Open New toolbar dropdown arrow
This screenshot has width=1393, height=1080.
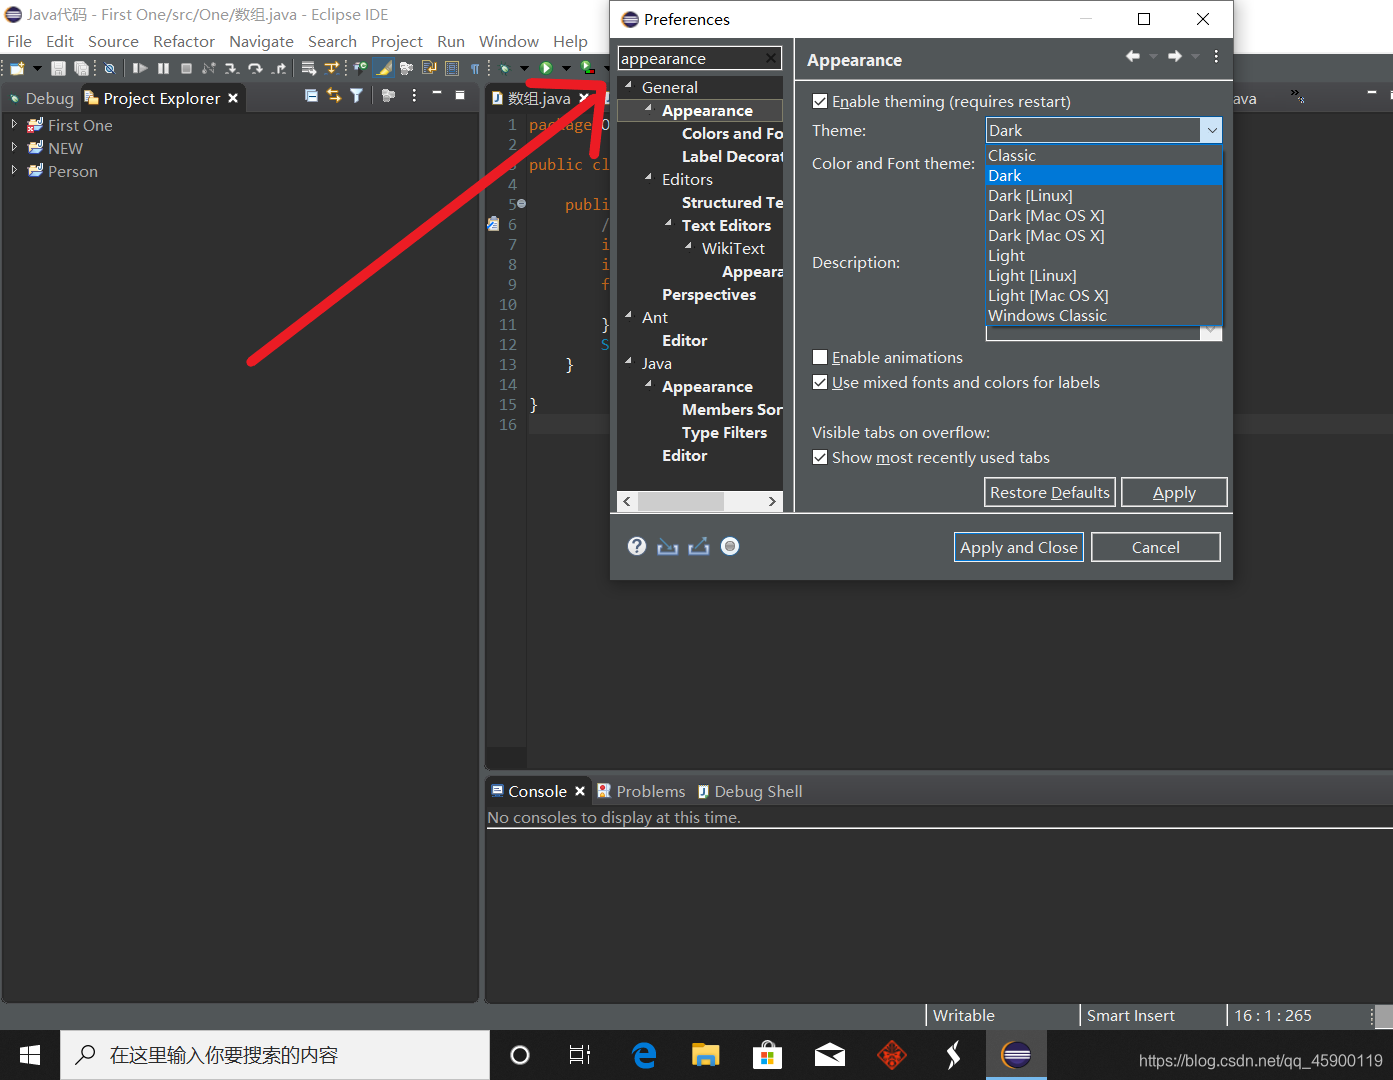37,68
